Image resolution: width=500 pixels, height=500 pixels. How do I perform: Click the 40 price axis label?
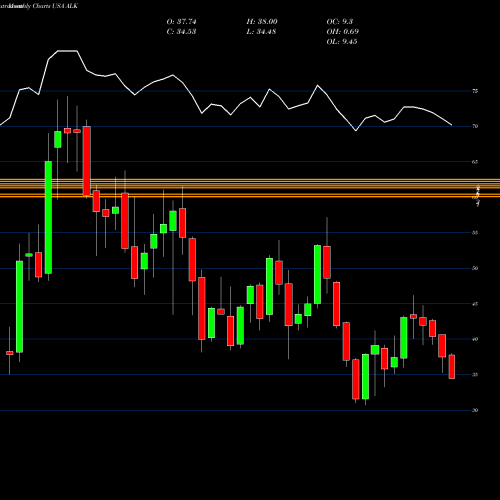(475, 339)
